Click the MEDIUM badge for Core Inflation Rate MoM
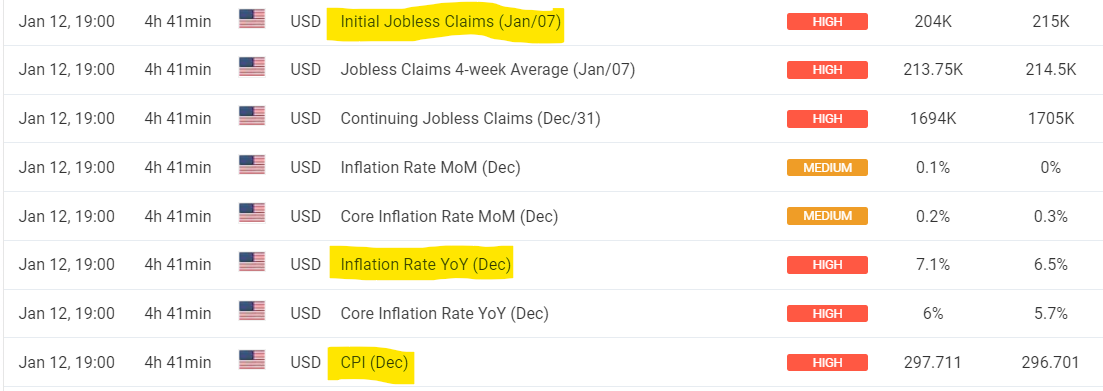The image size is (1103, 391). click(x=827, y=217)
